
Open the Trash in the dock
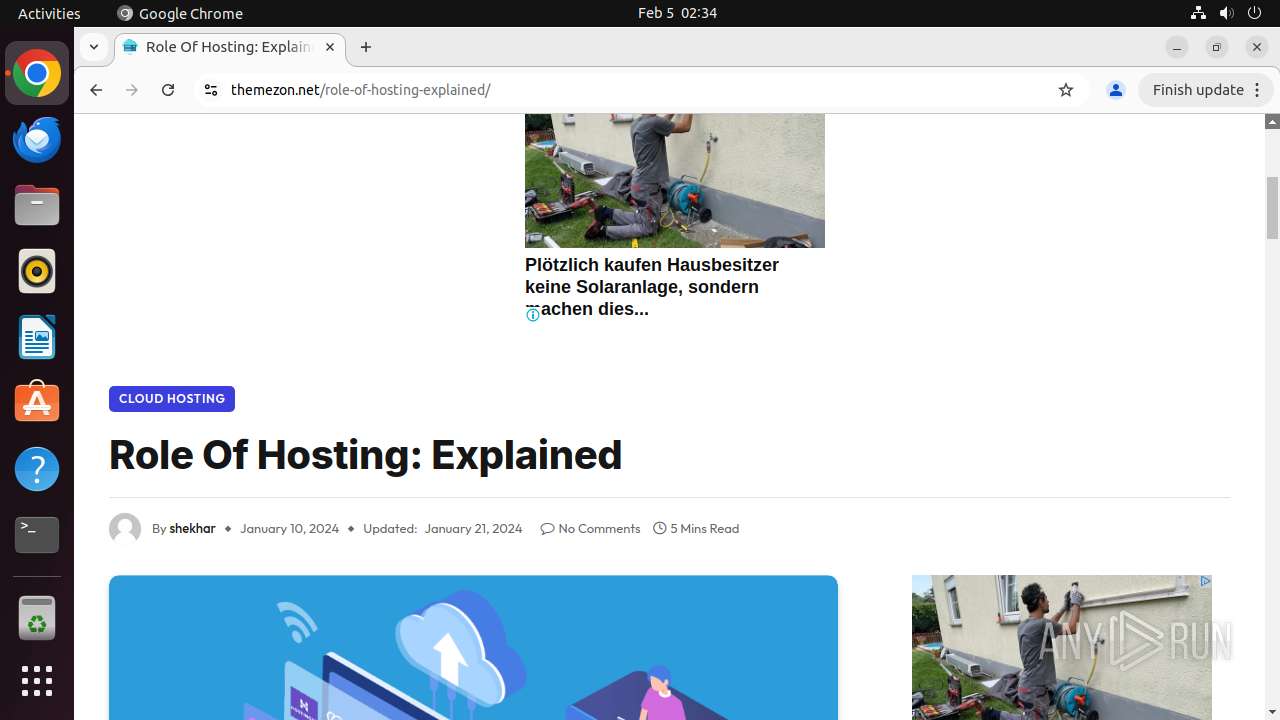[37, 618]
